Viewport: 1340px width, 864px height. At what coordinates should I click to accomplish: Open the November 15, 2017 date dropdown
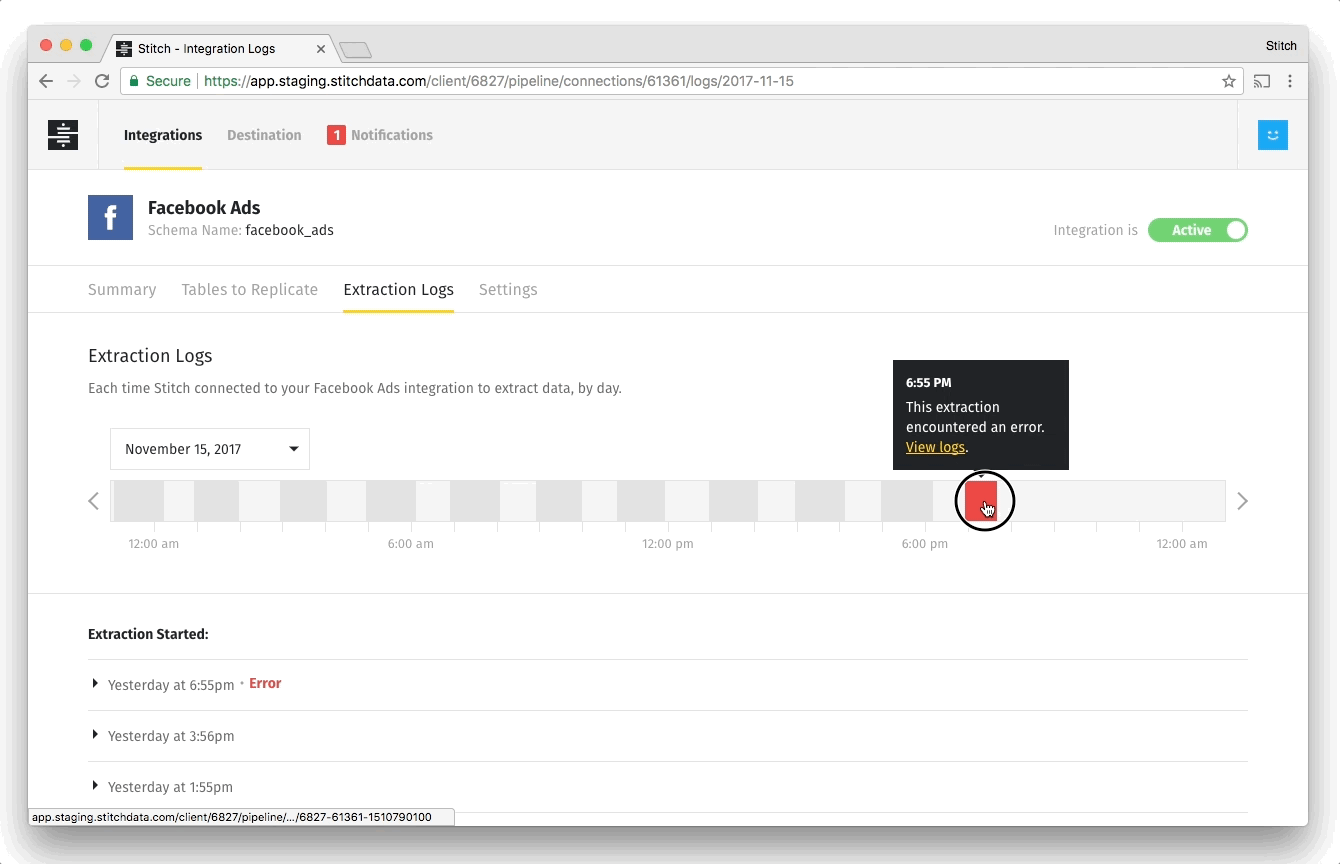(x=210, y=449)
